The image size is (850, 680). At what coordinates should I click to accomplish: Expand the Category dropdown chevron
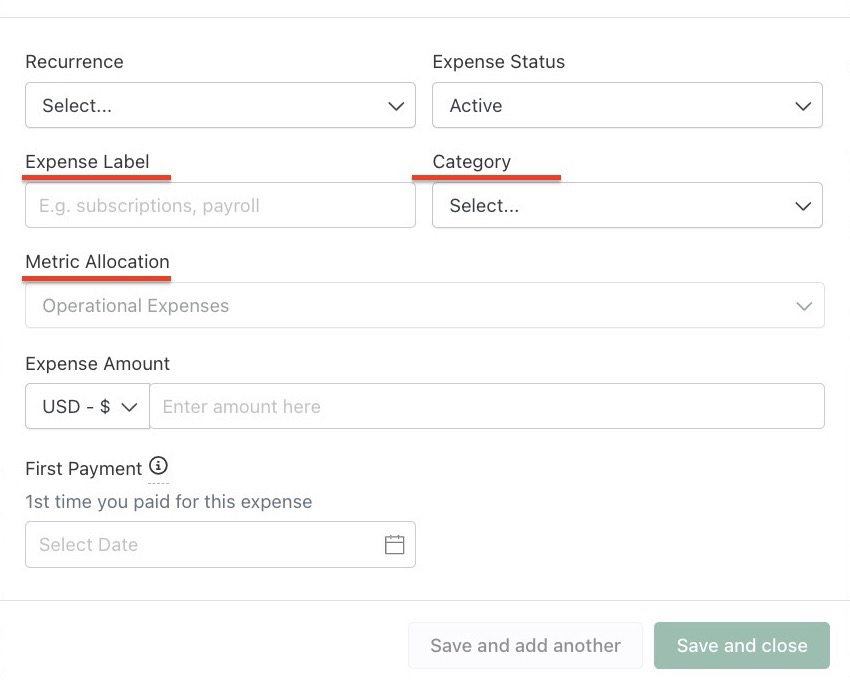803,206
